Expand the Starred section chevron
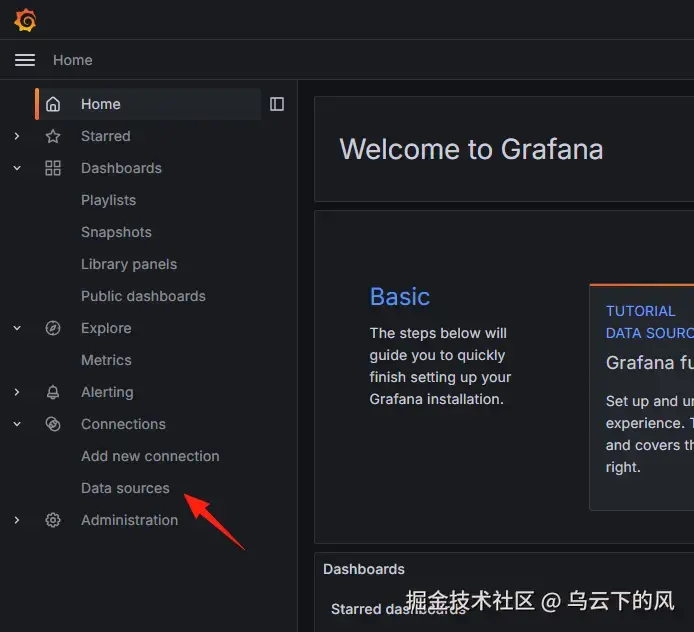This screenshot has width=694, height=632. 17,136
